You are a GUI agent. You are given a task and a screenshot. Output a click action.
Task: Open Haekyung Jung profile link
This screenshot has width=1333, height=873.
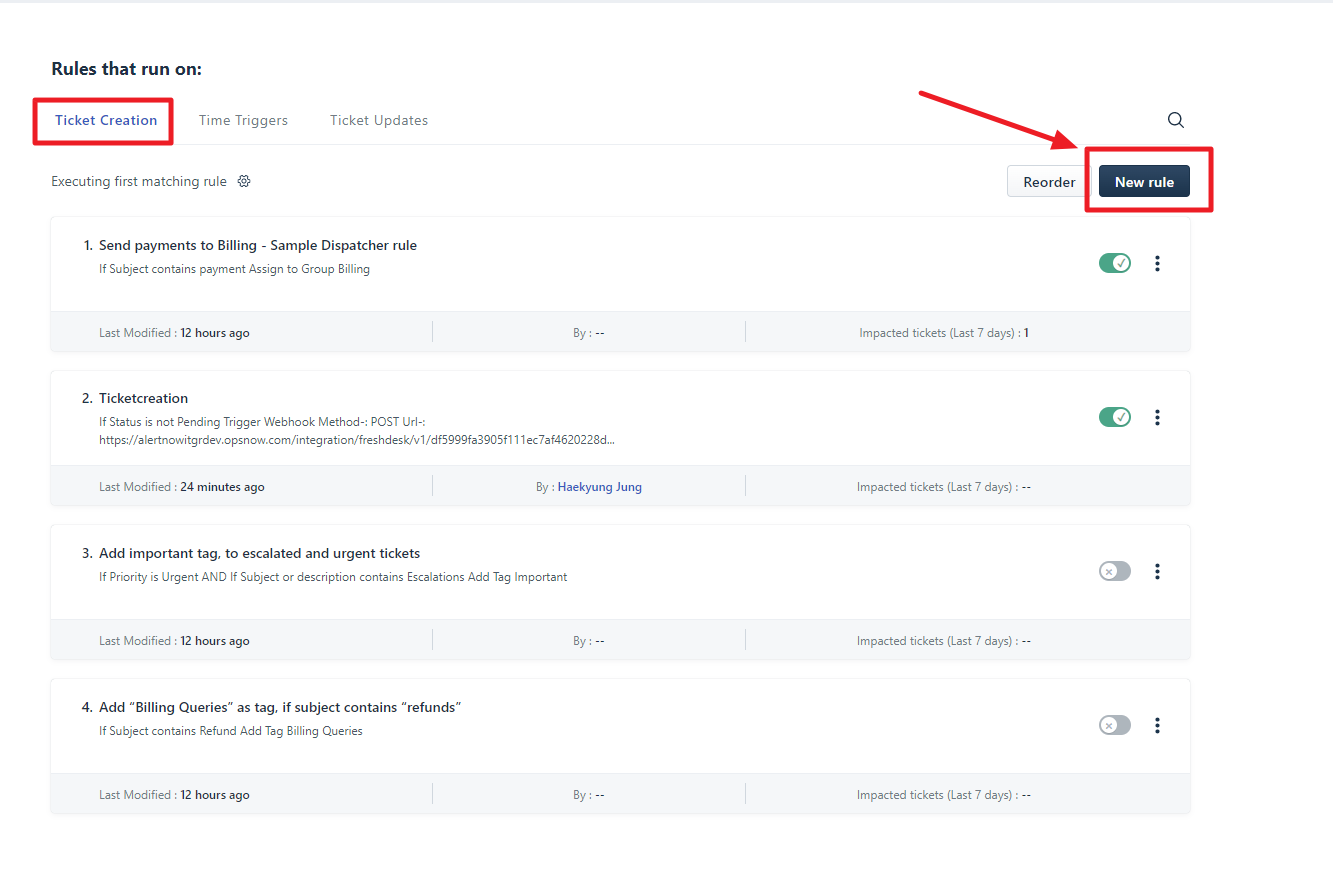[599, 487]
